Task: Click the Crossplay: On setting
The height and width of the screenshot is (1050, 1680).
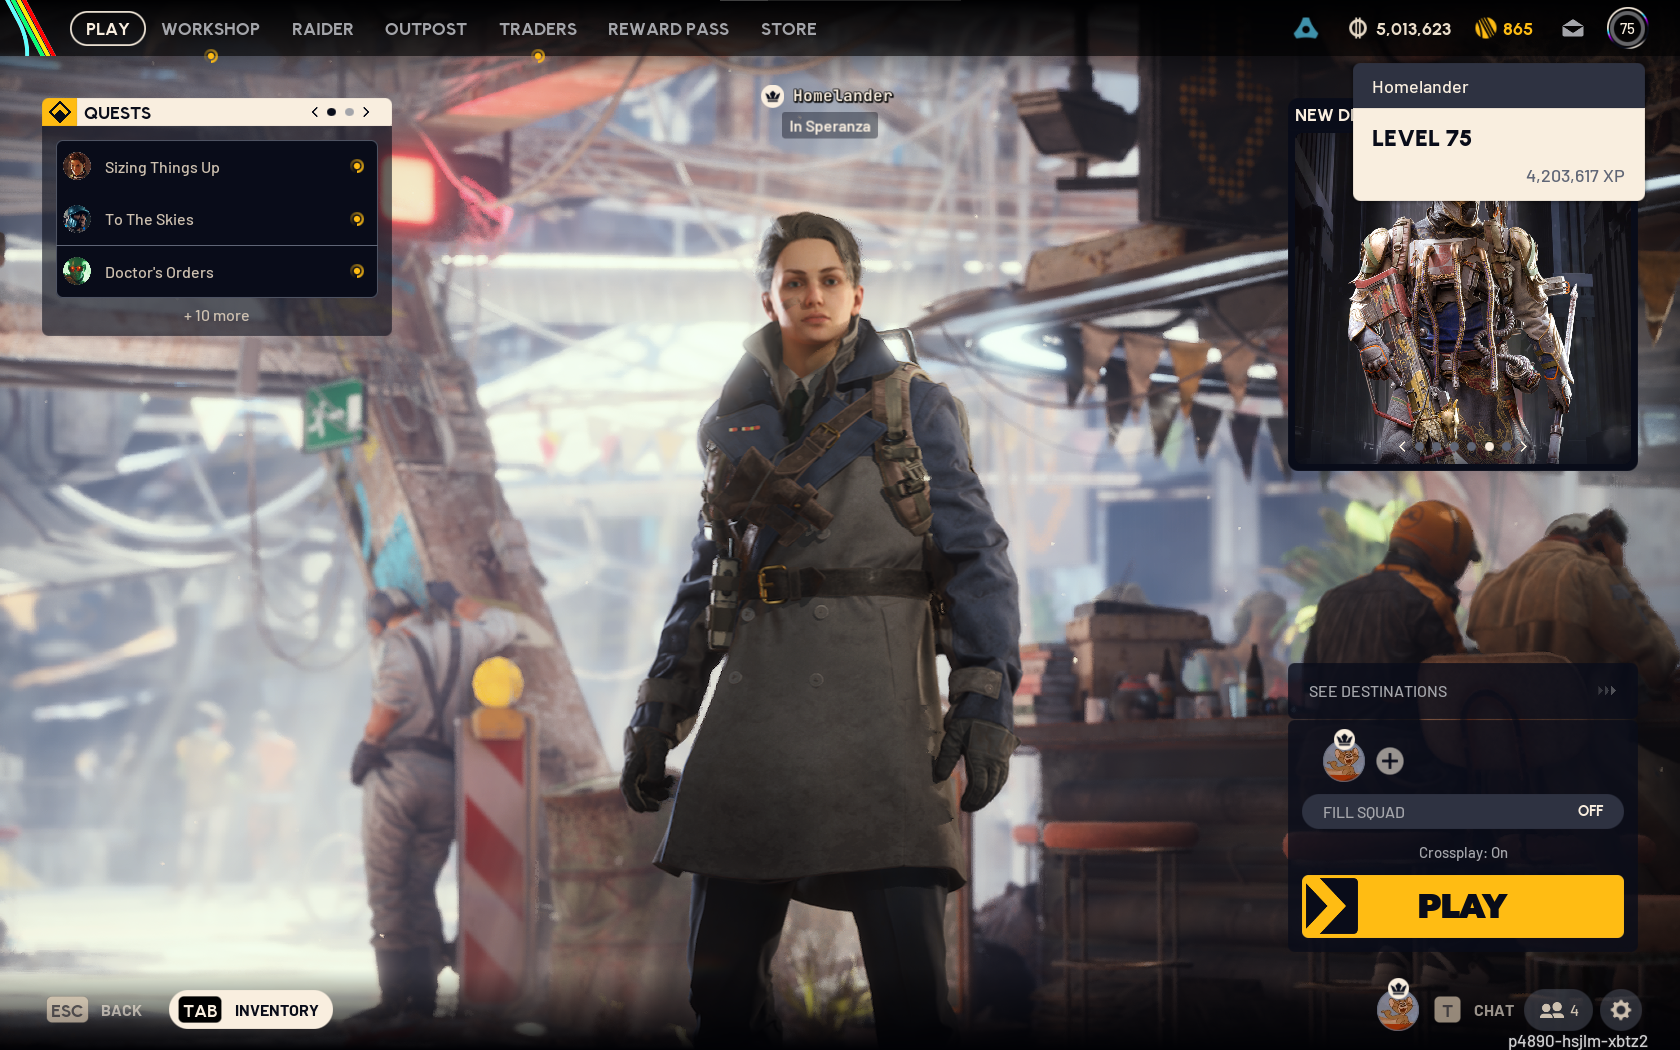Action: [x=1463, y=853]
